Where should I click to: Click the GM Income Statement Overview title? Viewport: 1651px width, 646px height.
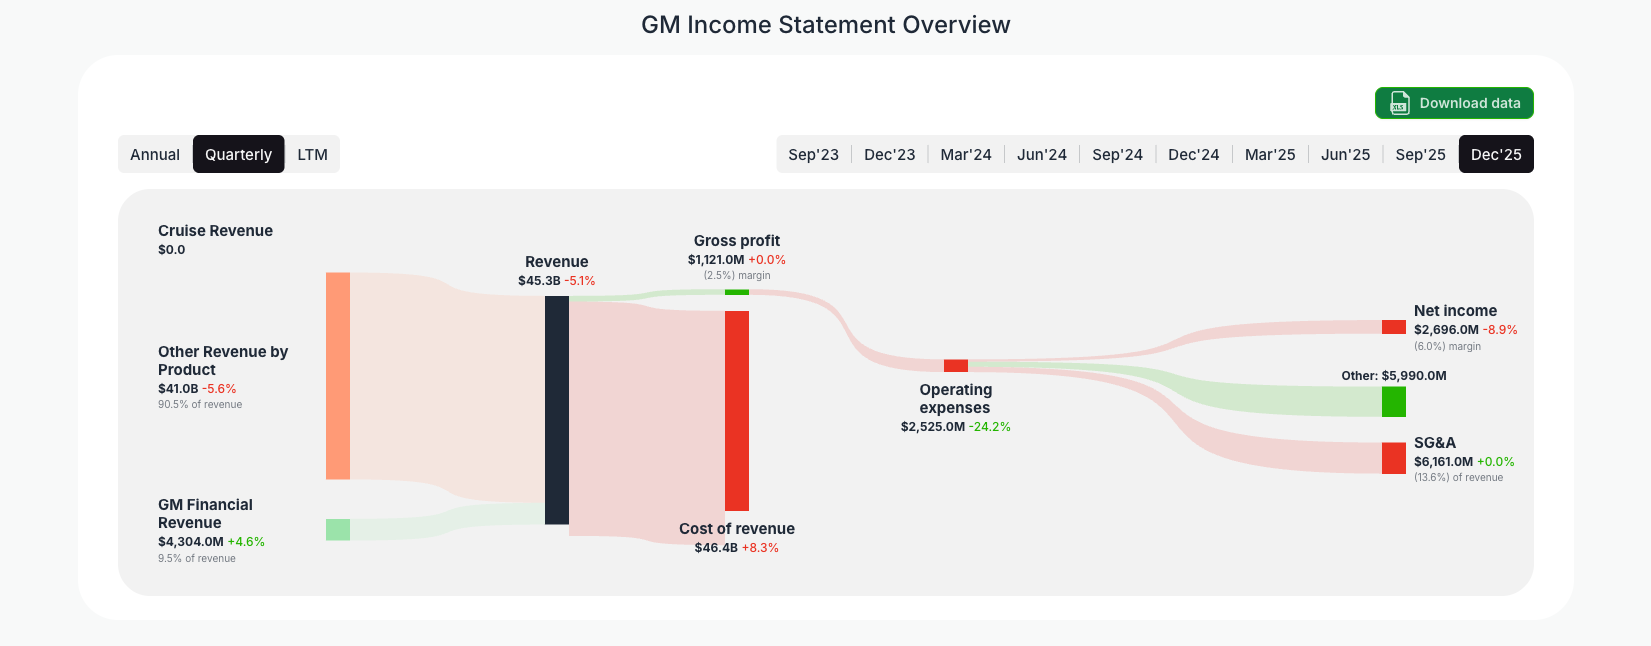point(825,24)
